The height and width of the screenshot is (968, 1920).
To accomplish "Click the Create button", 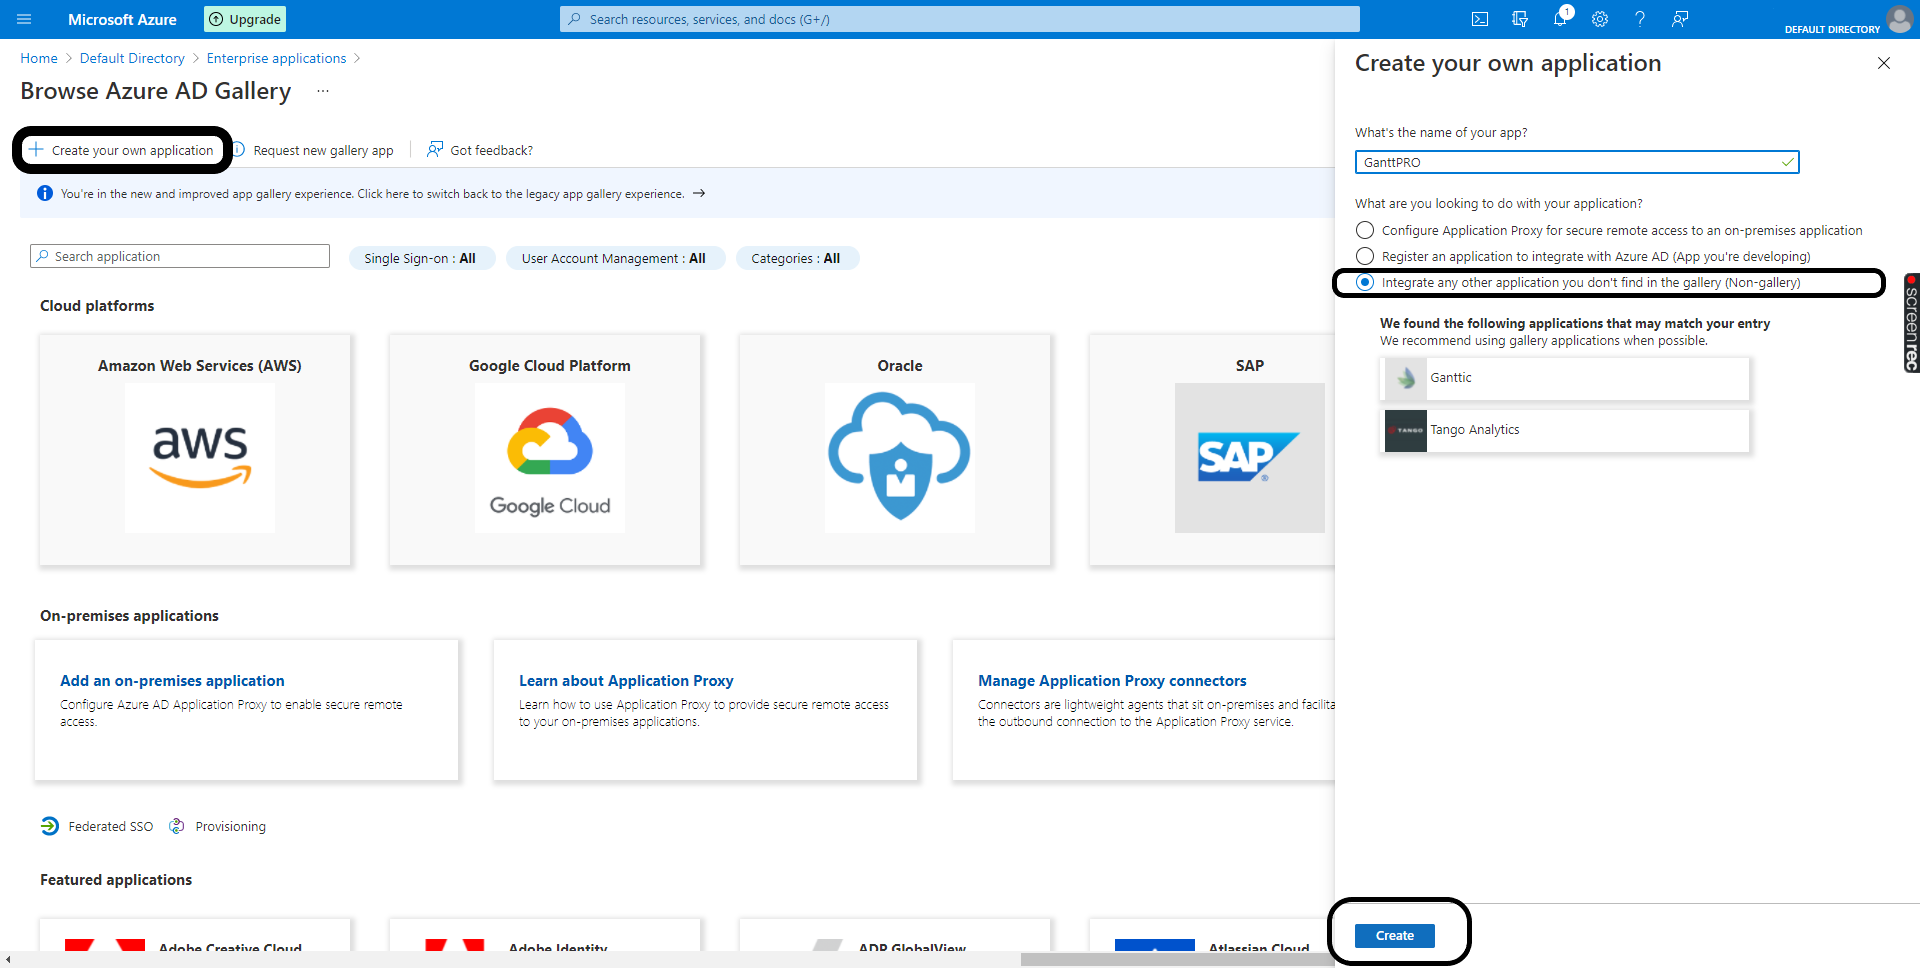I will click(x=1395, y=935).
